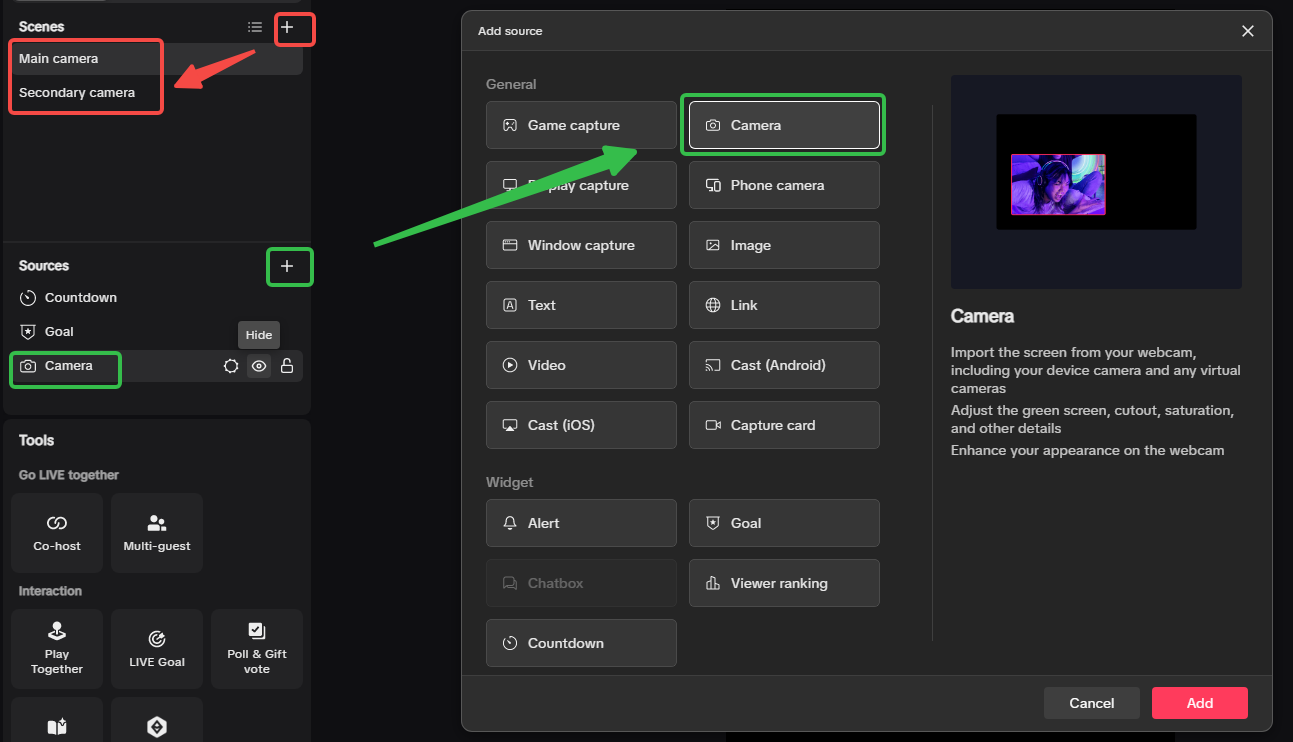Open the LIVE Goal tool
1293x742 pixels.
click(x=156, y=648)
